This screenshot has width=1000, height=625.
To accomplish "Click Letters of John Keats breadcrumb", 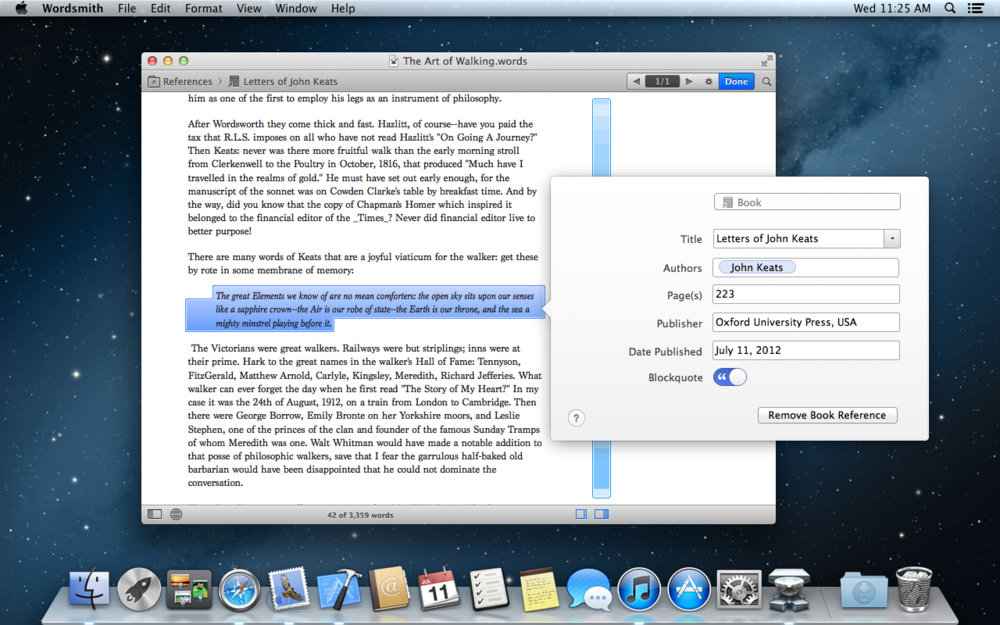I will coord(283,82).
